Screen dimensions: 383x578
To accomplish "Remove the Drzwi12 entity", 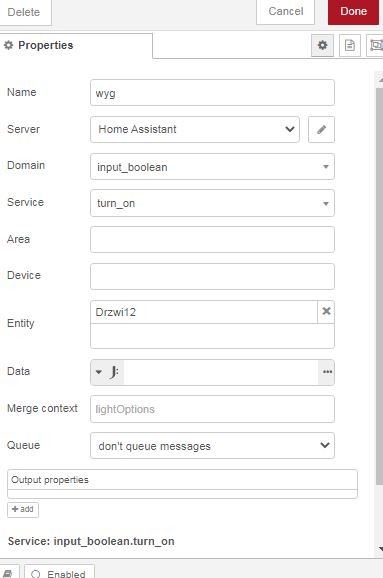I will coord(326,311).
